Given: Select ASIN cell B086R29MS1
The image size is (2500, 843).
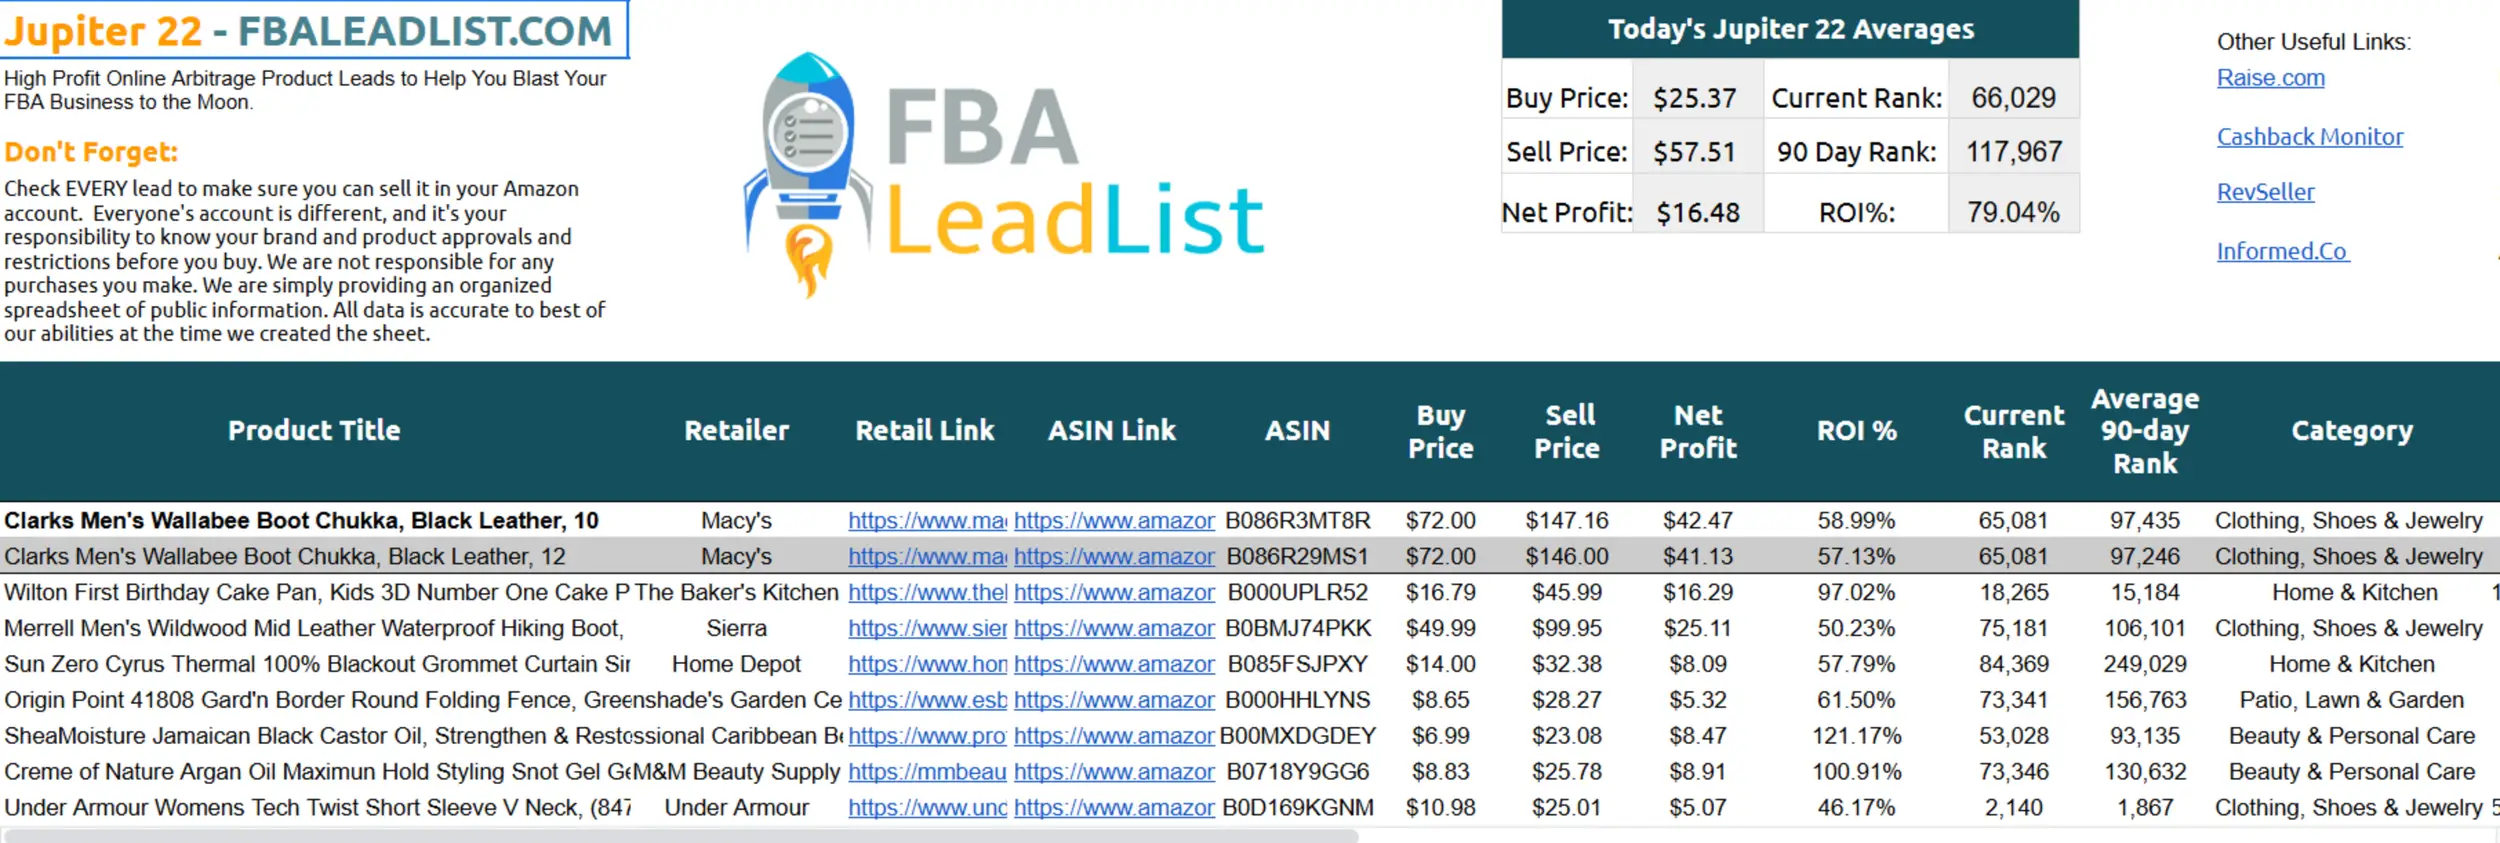Looking at the screenshot, I should click(1297, 557).
